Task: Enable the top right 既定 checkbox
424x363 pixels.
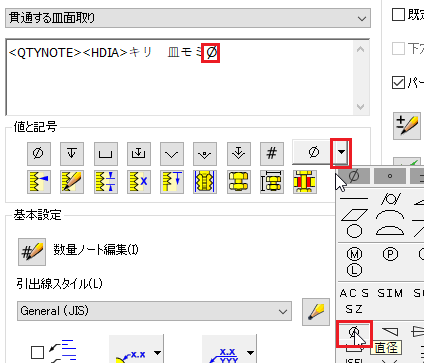Action: coord(398,15)
